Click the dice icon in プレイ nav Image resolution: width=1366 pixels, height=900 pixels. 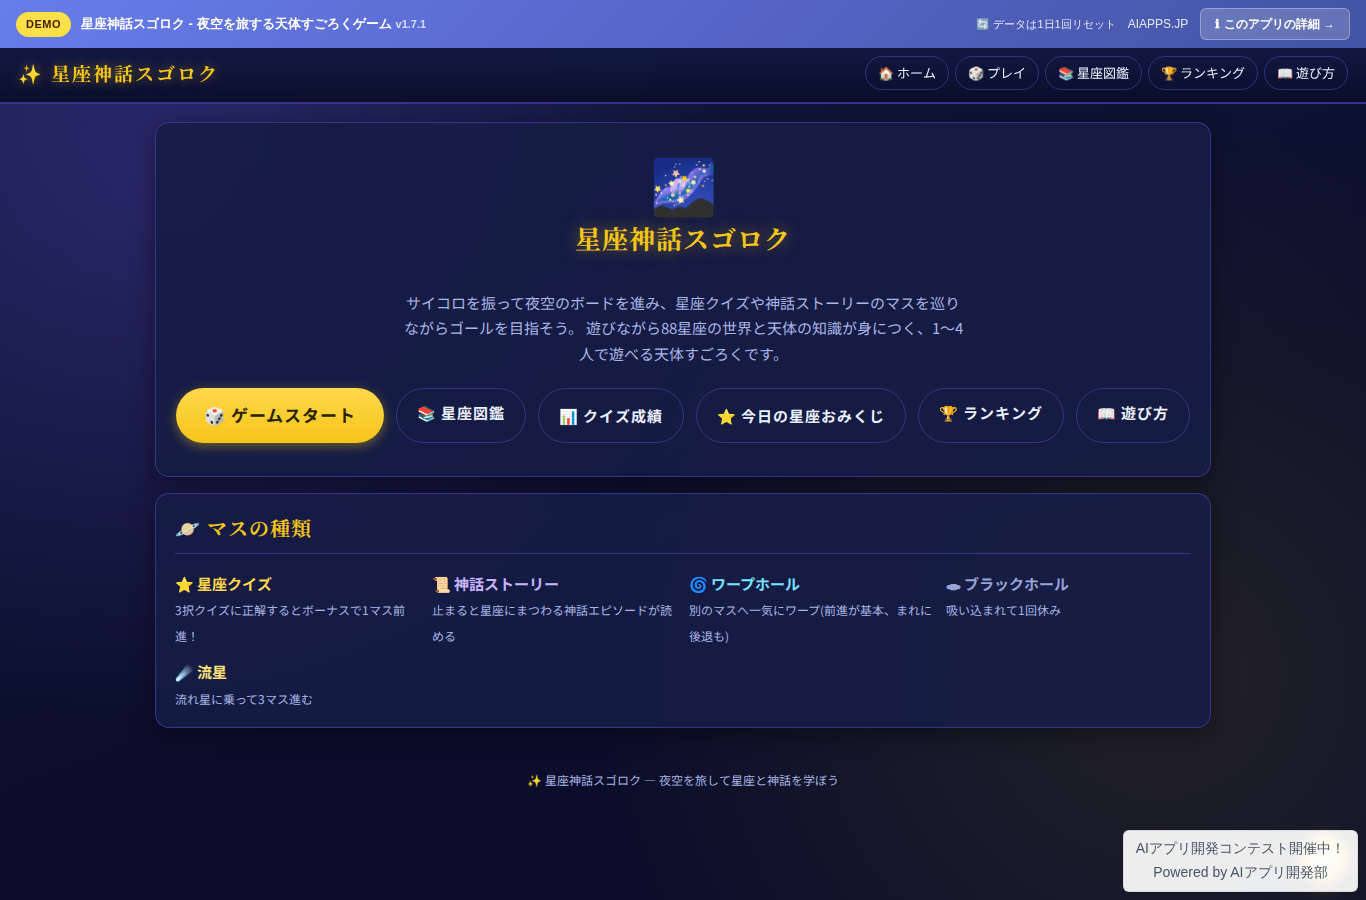point(976,74)
